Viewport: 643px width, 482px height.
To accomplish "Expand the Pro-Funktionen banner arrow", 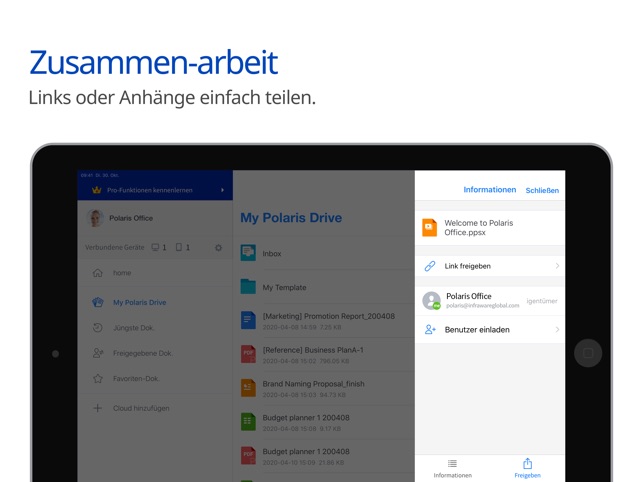I will pyautogui.click(x=222, y=190).
